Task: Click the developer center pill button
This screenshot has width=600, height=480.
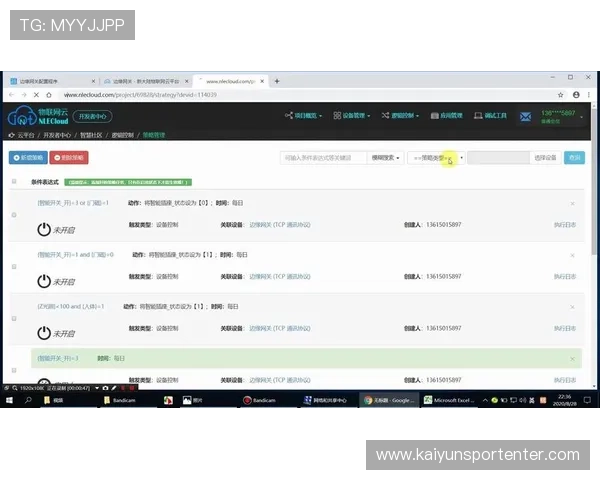Action: [92, 116]
